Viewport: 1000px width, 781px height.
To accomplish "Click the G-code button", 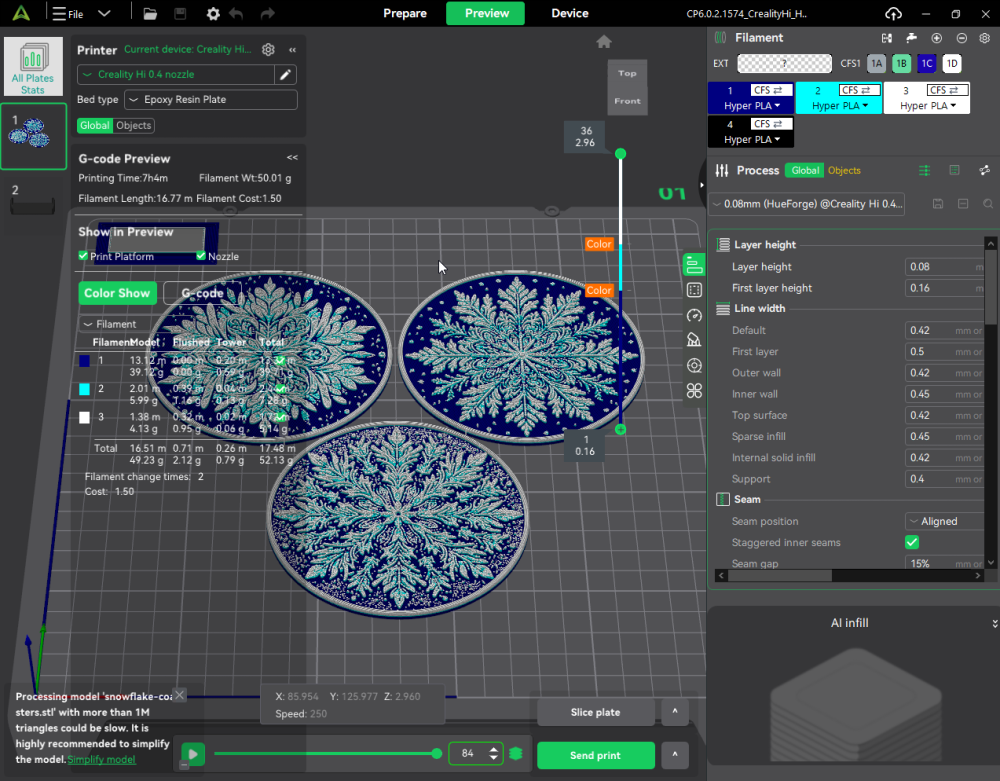I will pyautogui.click(x=202, y=293).
